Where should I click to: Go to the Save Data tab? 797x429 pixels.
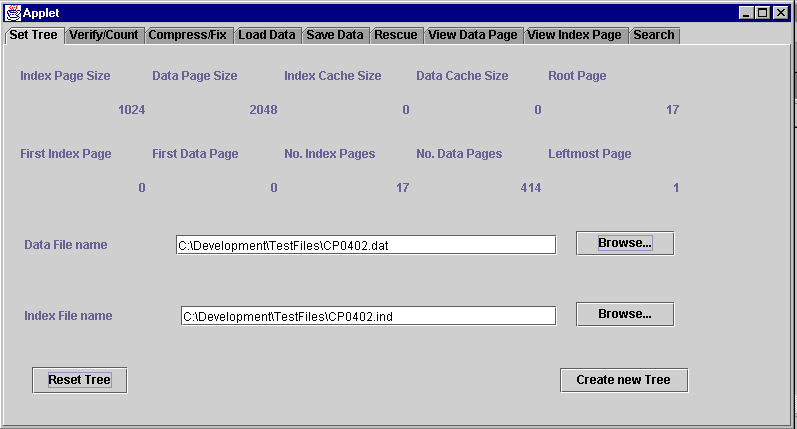[x=335, y=35]
